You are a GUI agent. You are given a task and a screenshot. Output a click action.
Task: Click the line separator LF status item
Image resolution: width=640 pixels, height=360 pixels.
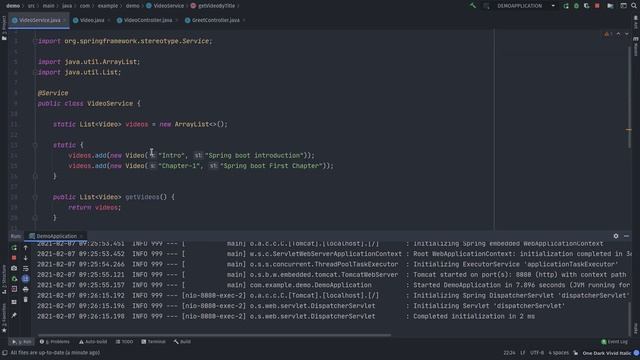[522, 353]
